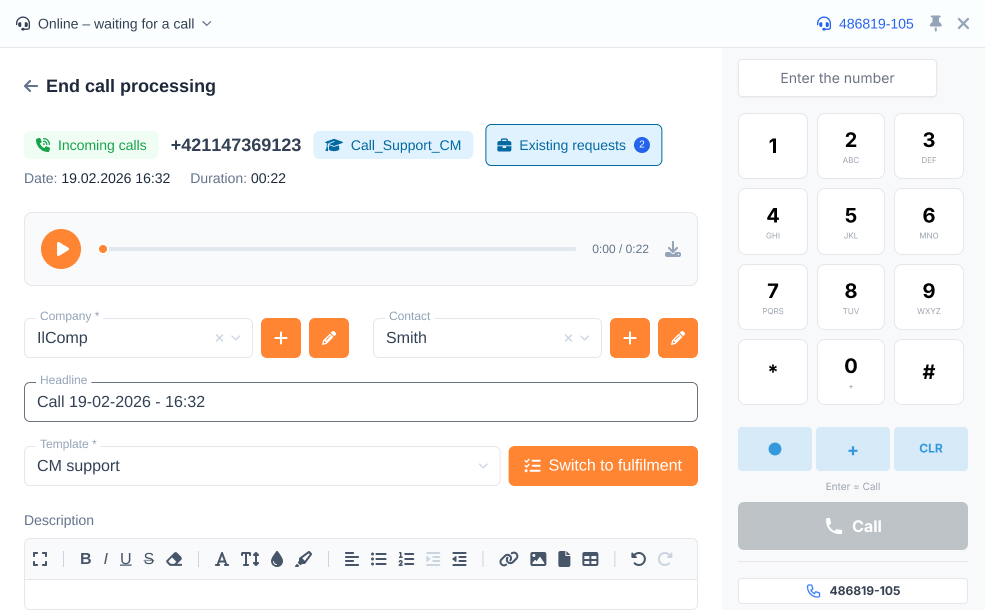
Task: Toggle bold formatting in description
Action: [85, 559]
